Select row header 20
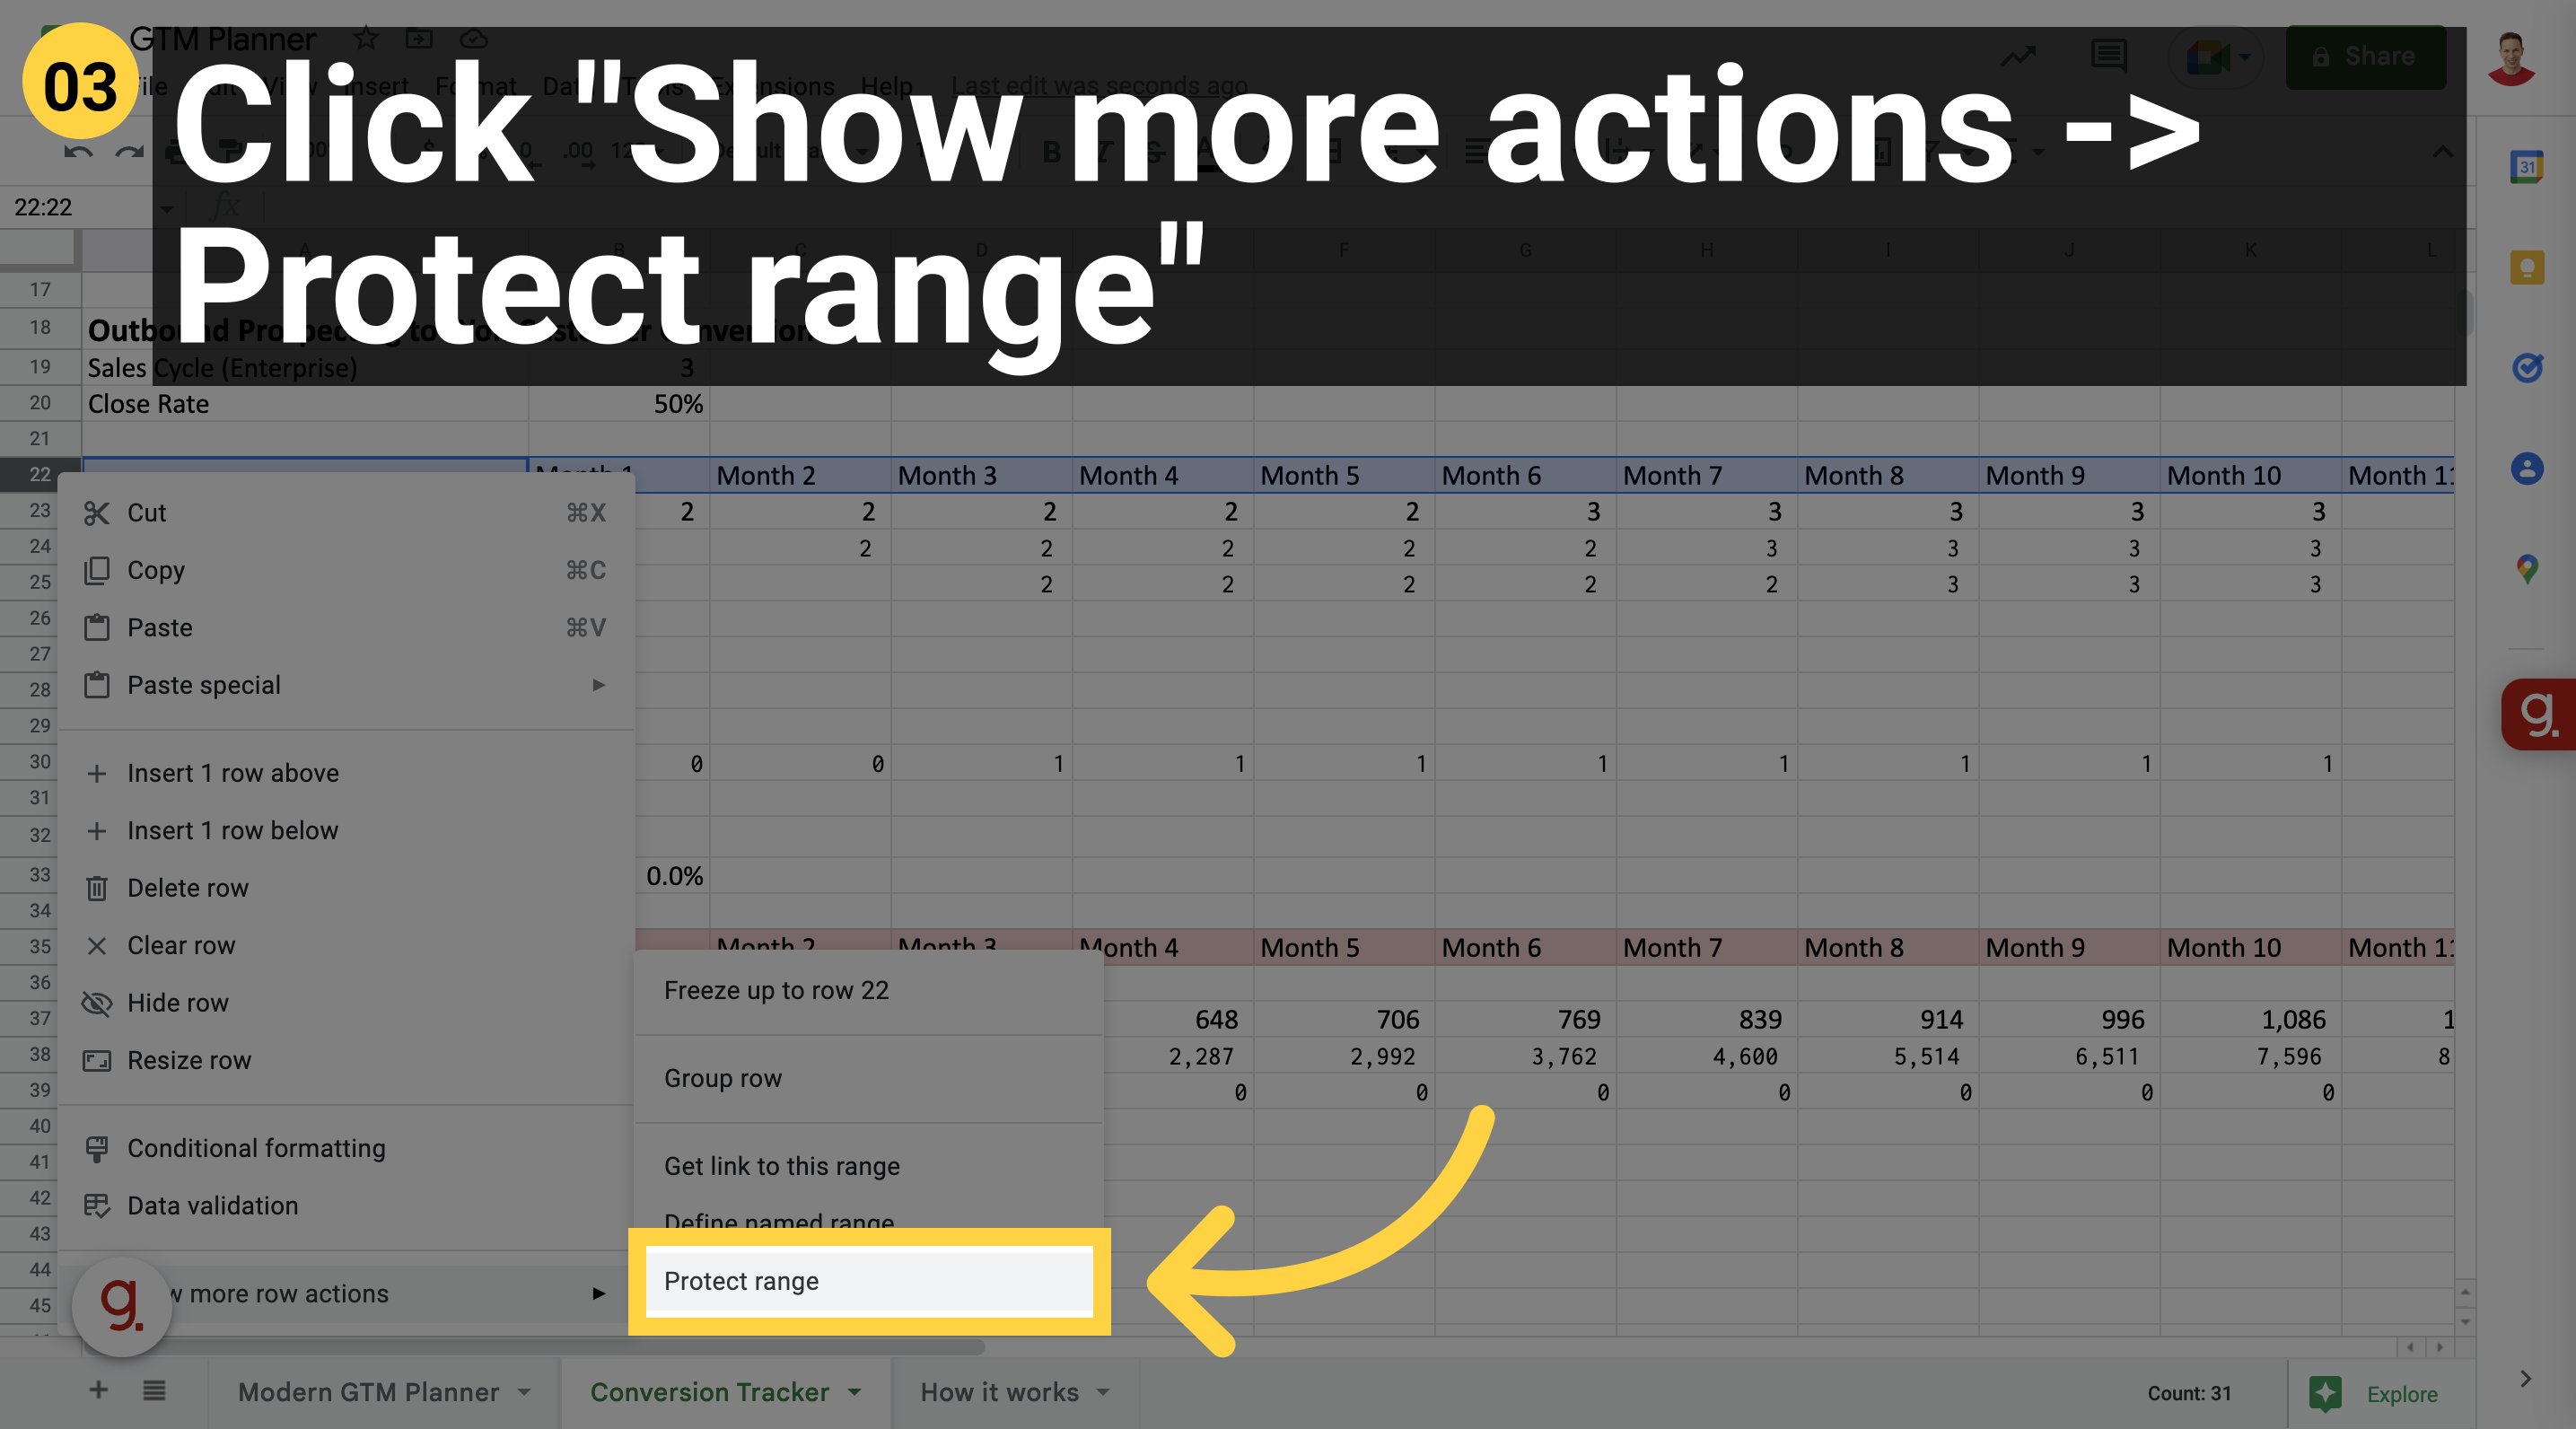Viewport: 2576px width, 1429px height. click(x=40, y=403)
